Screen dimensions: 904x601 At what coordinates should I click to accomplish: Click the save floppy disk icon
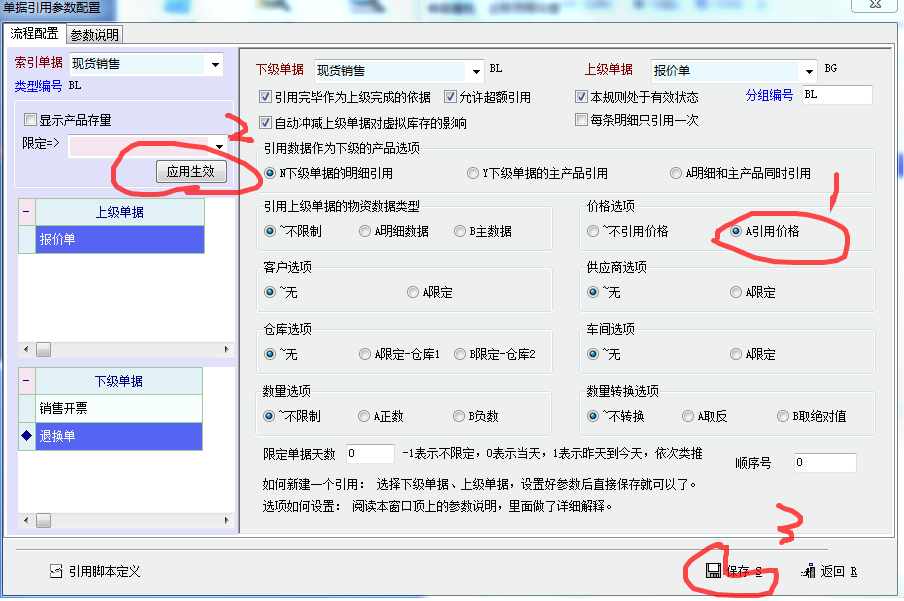coord(713,570)
